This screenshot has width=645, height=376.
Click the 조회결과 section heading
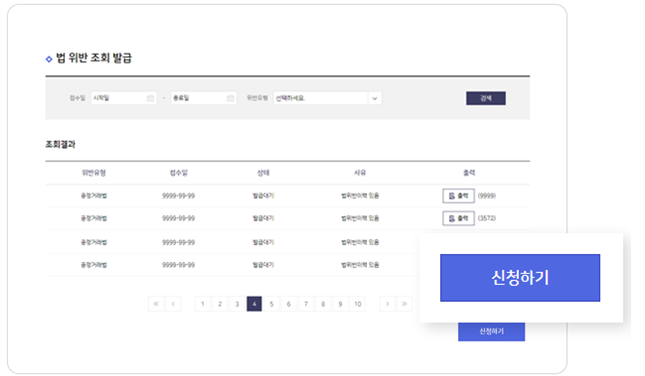(60, 144)
